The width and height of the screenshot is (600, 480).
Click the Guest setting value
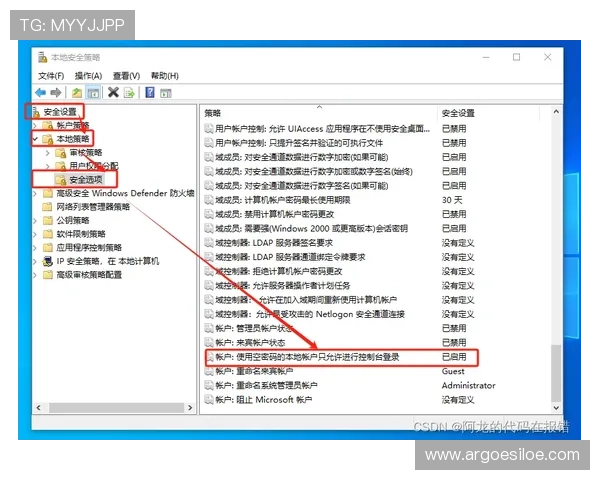click(x=453, y=371)
